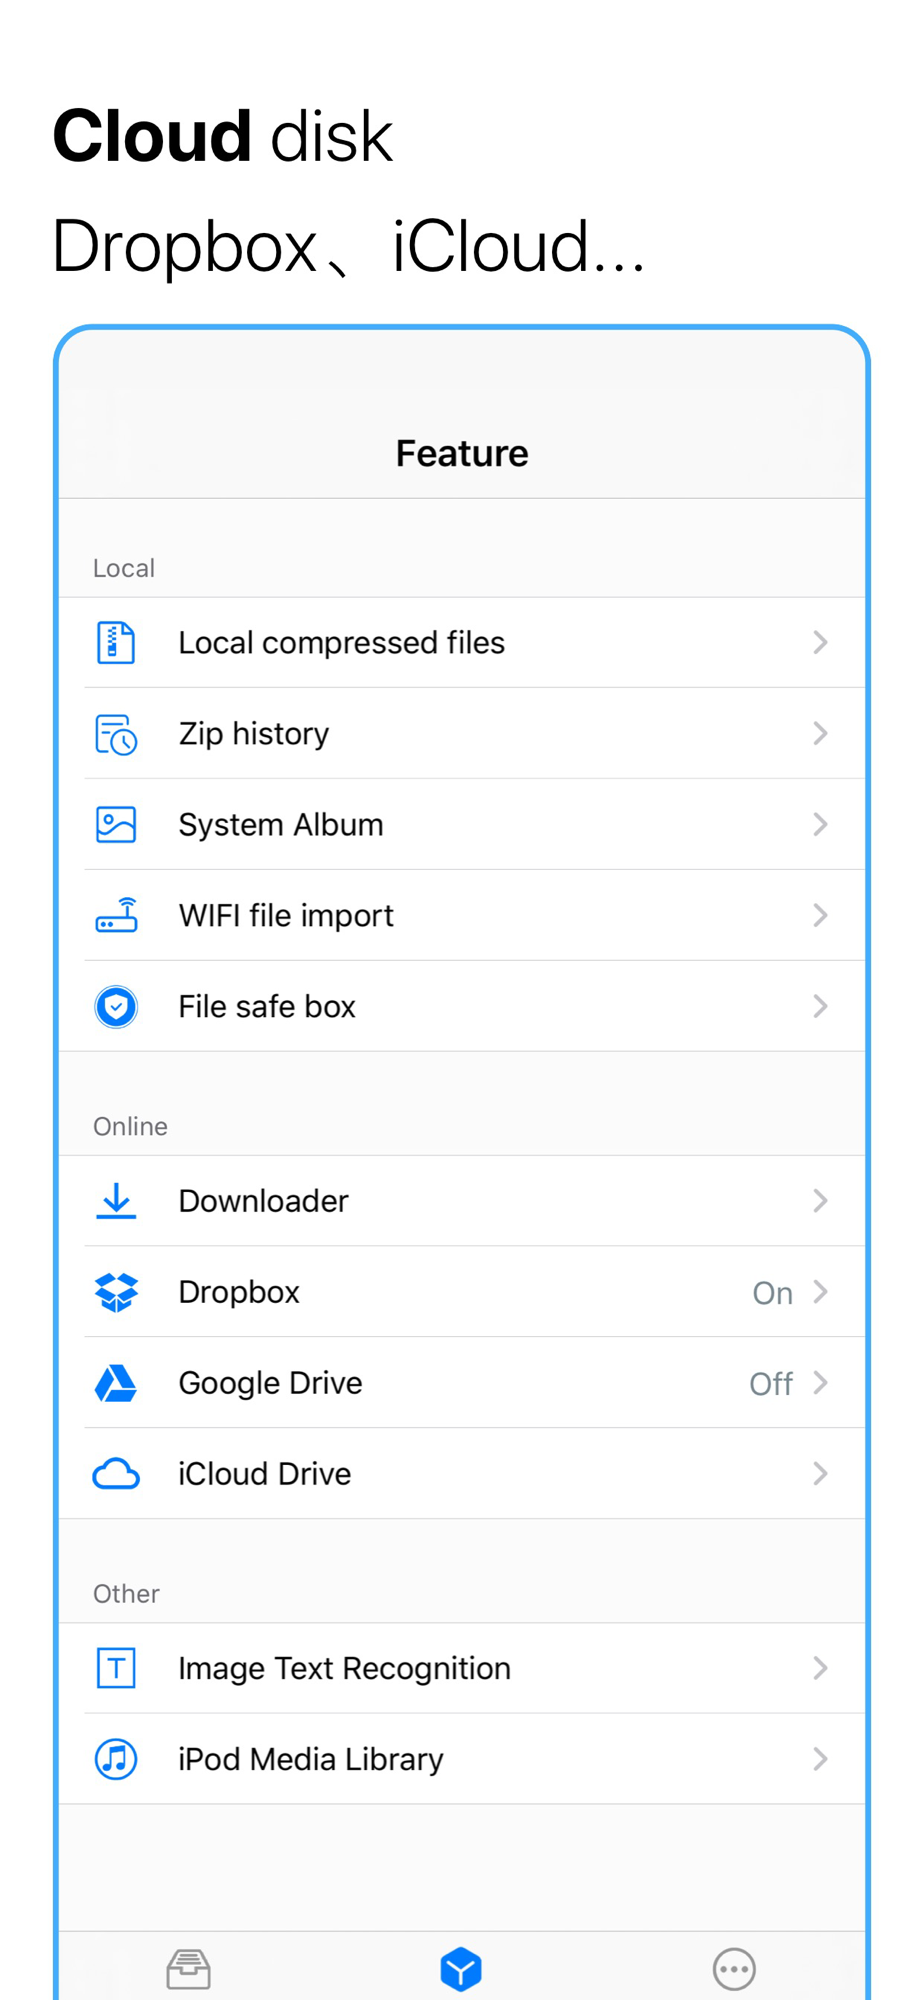Expand WIFI file import chevron
Viewport: 924px width, 2000px height.
[820, 915]
